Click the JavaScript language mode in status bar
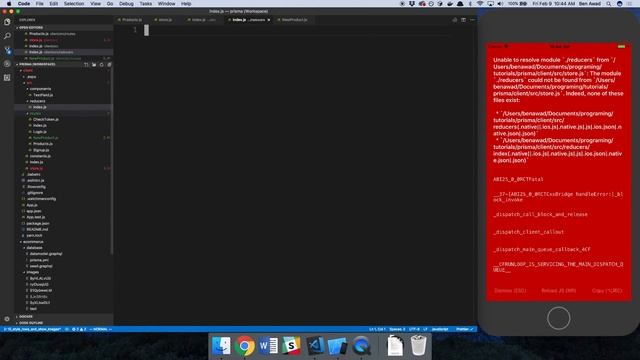The width and height of the screenshot is (640, 360). (x=440, y=329)
